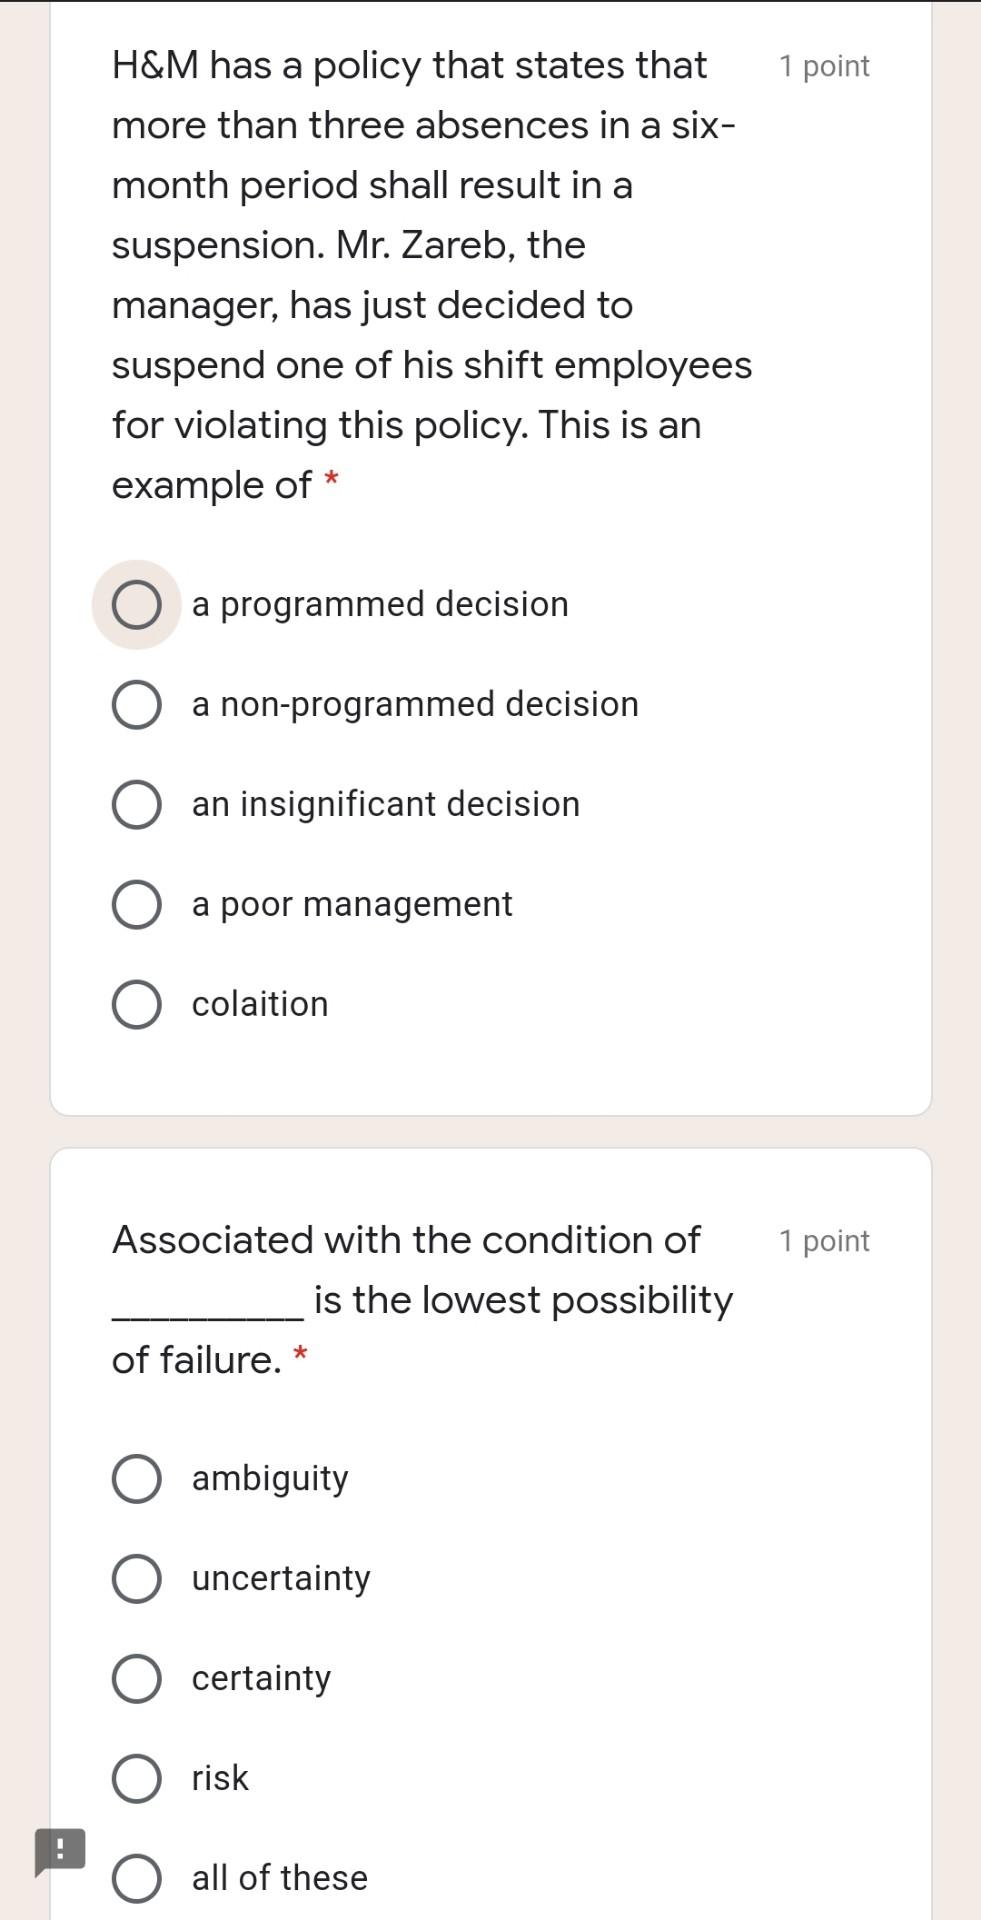Click the 'Associated with the condition of' text
The image size is (981, 1920).
tap(406, 1240)
